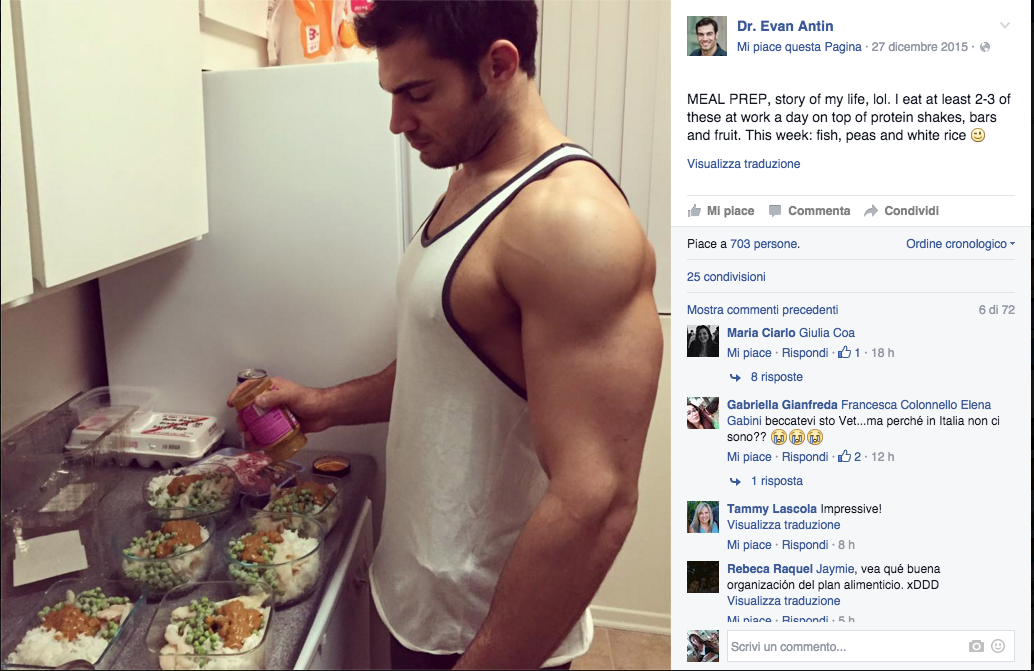View the 25 condivisioni shares

click(726, 277)
